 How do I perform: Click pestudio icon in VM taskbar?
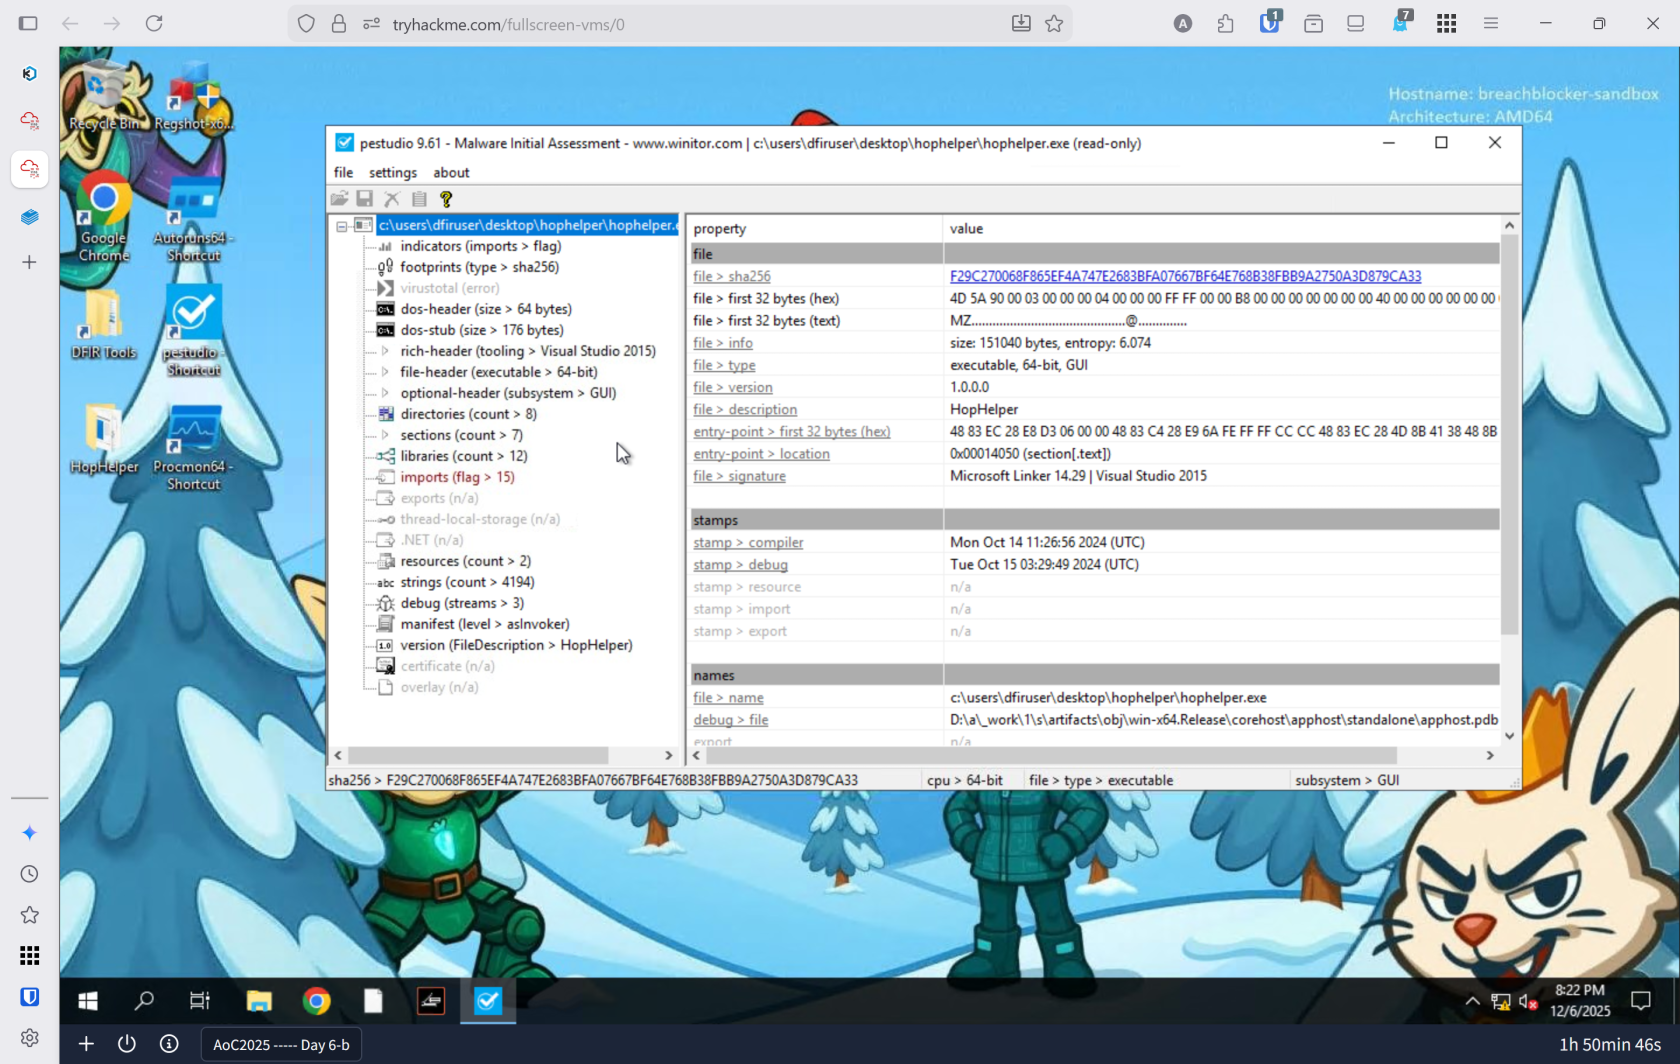coord(488,1001)
